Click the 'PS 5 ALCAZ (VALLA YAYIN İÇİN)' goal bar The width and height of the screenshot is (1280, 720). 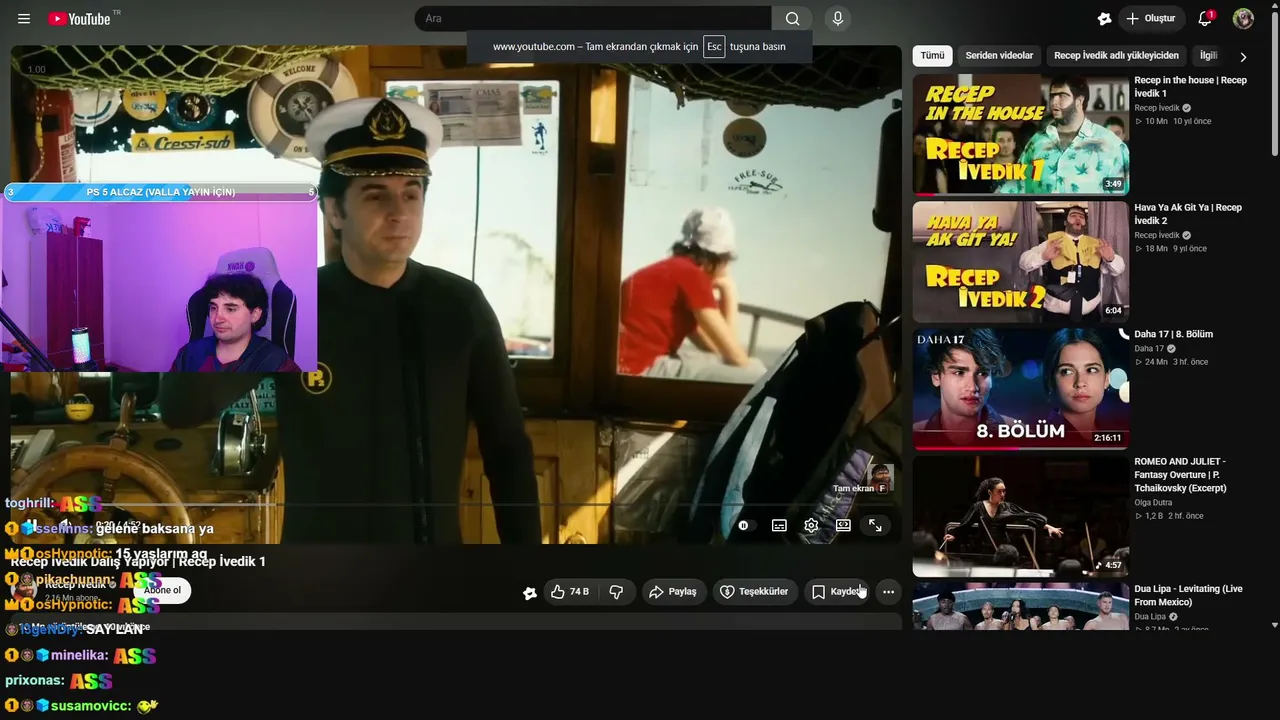point(161,192)
